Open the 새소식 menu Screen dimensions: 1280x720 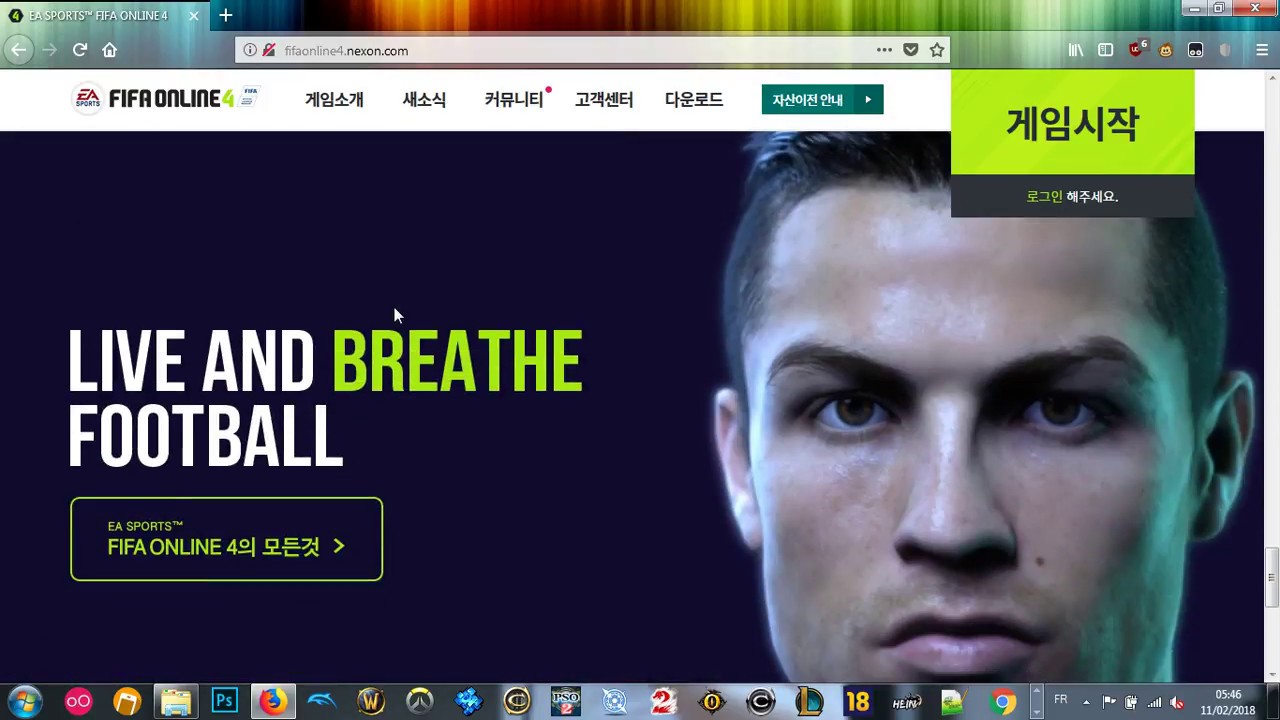[424, 100]
